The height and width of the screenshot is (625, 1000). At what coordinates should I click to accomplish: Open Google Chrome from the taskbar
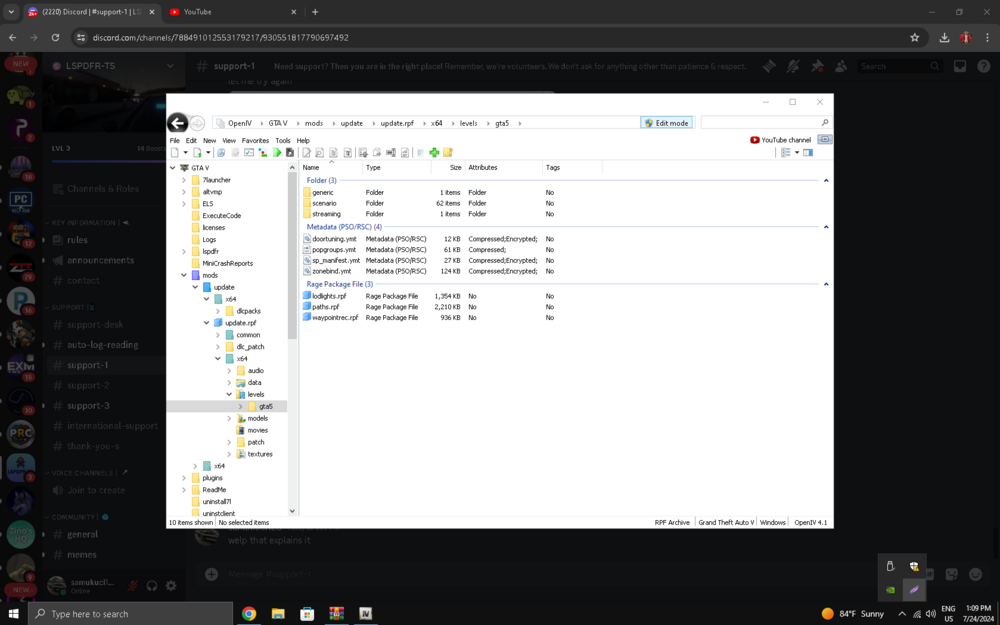tap(248, 613)
